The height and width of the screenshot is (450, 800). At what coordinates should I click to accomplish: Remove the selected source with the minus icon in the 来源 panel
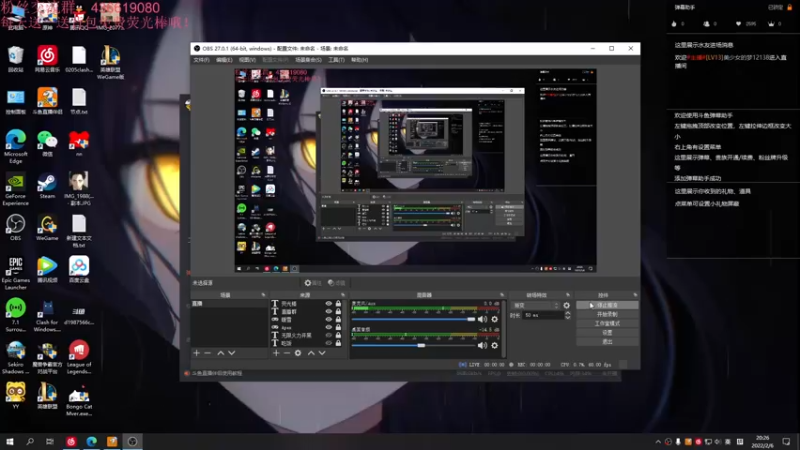coord(287,353)
